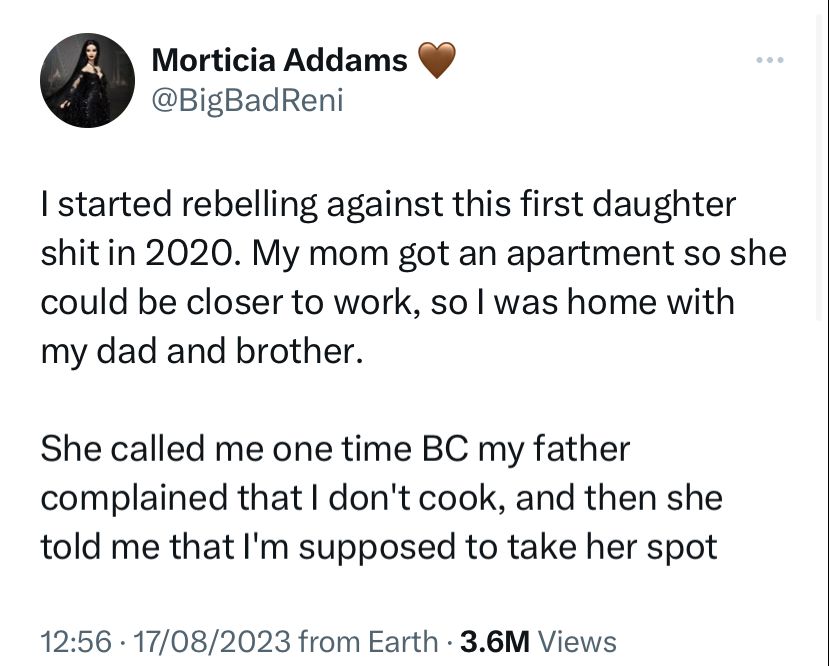Click the line starting "I started rebelling"
Viewport: 829px width, 666px height.
(388, 205)
